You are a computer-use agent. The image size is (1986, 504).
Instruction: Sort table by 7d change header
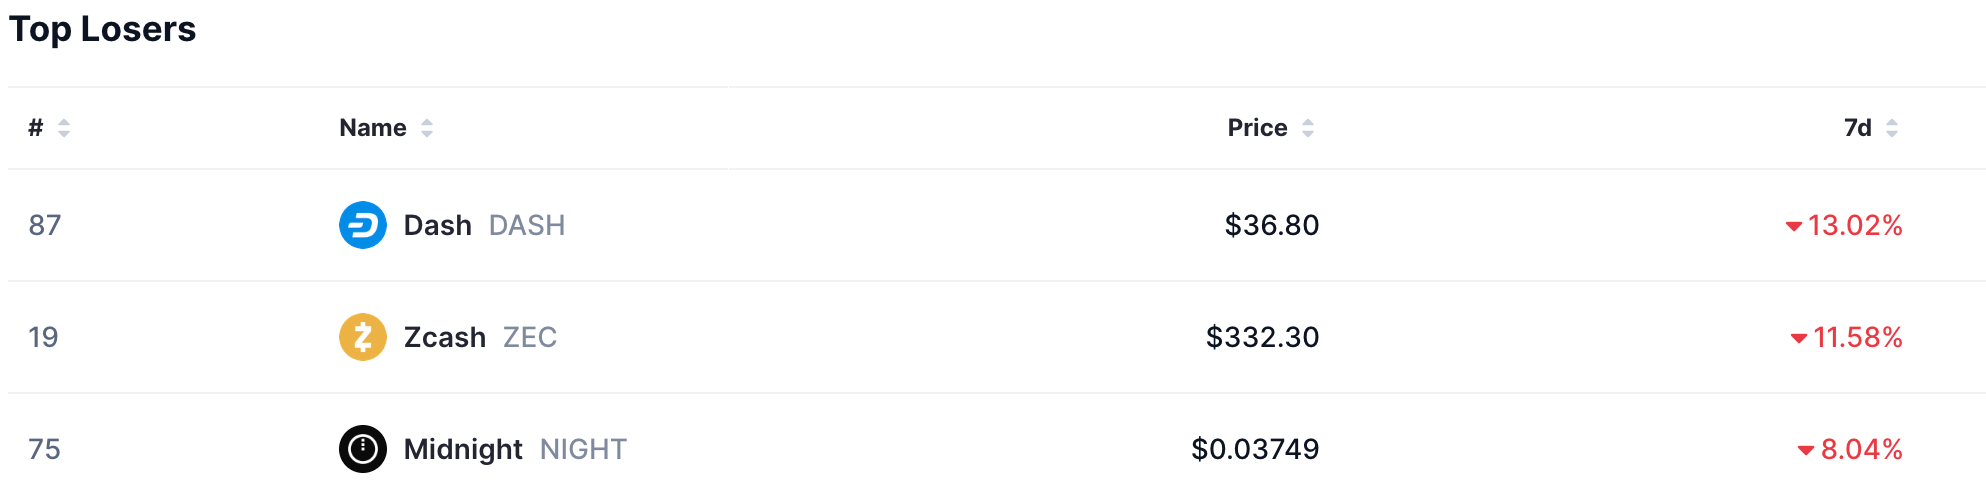pos(1857,128)
